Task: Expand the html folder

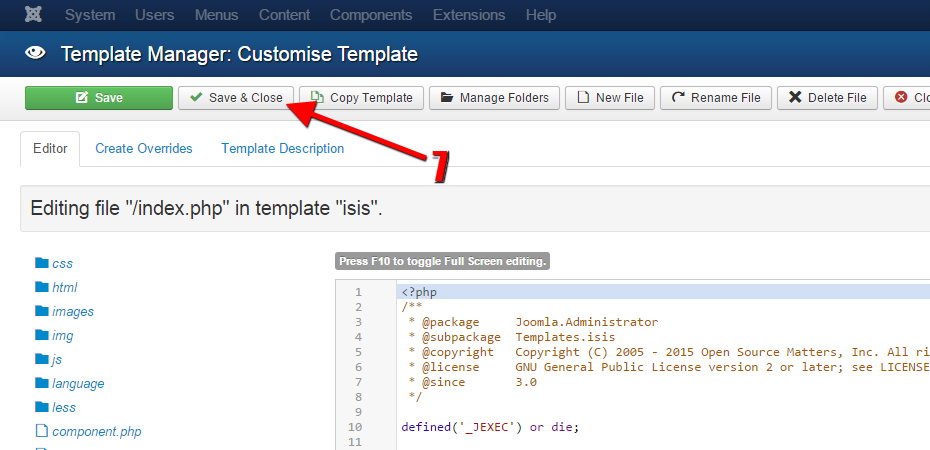Action: click(x=64, y=288)
